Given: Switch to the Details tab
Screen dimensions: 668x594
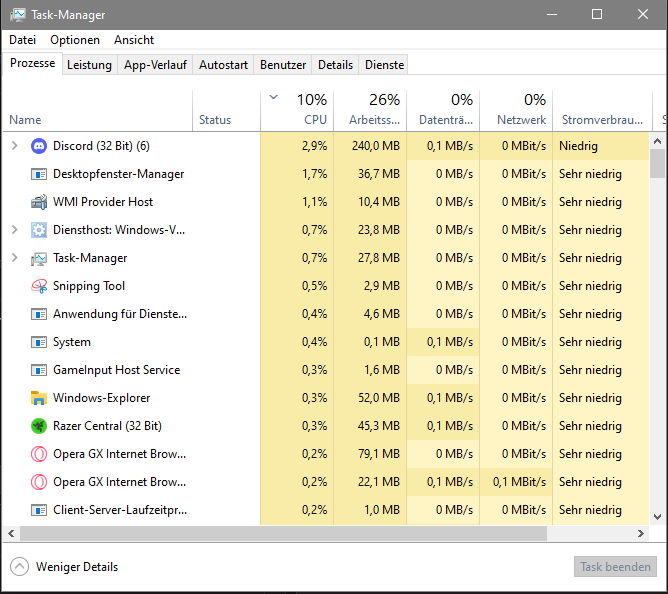Looking at the screenshot, I should (x=335, y=65).
